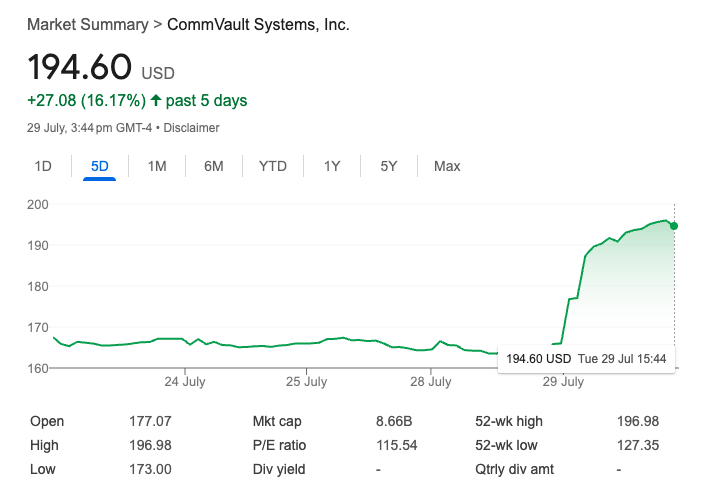Click the Low value 173.00
This screenshot has height=496, width=718.
coord(150,469)
